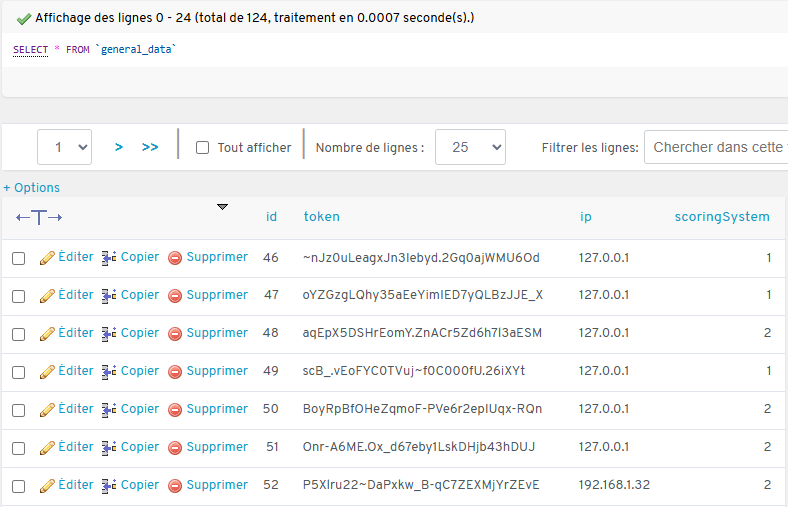788x507 pixels.
Task: Click the red Delete icon for row 48
Action: tap(175, 334)
